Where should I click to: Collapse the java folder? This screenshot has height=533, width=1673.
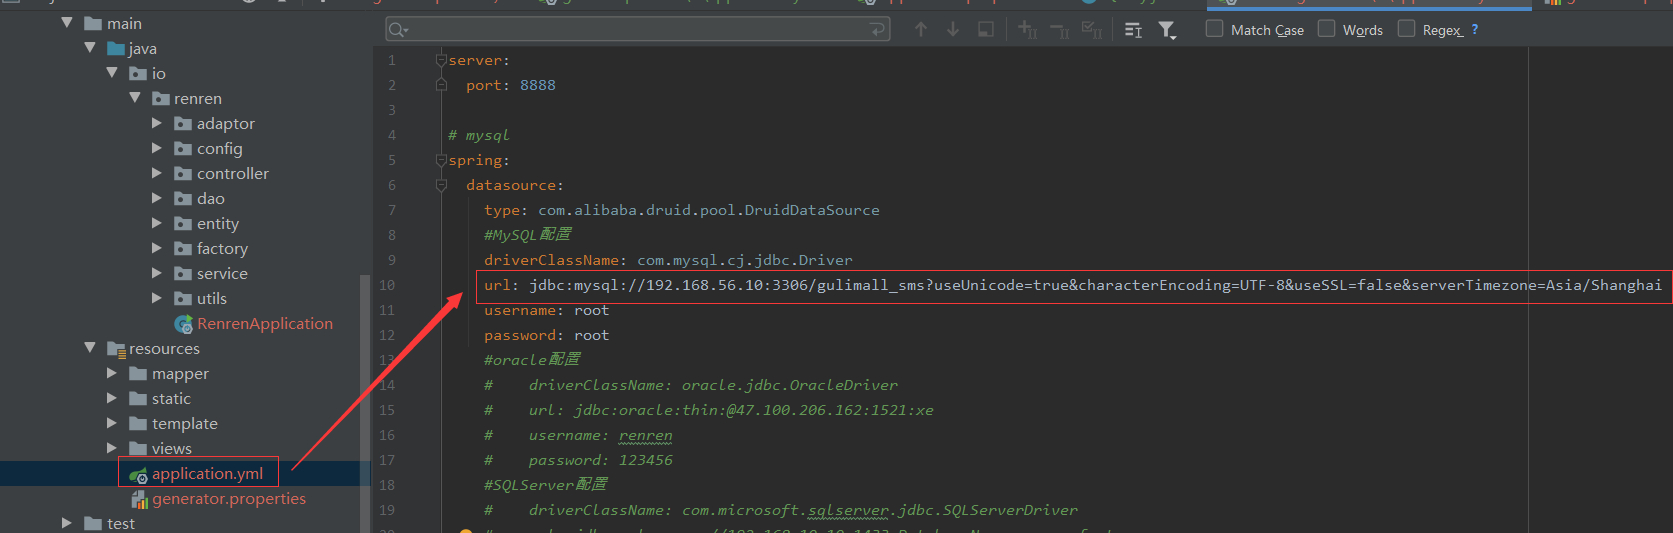point(90,48)
